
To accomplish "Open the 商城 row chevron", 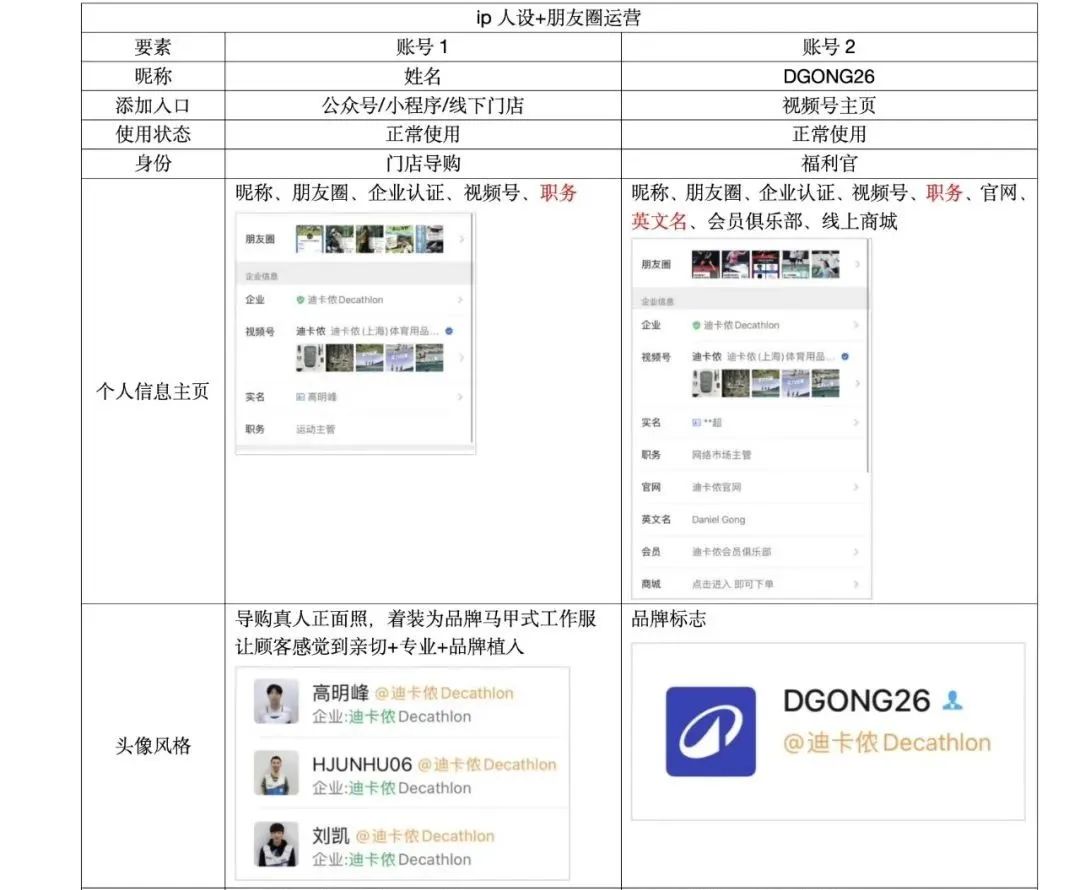I will coord(856,584).
